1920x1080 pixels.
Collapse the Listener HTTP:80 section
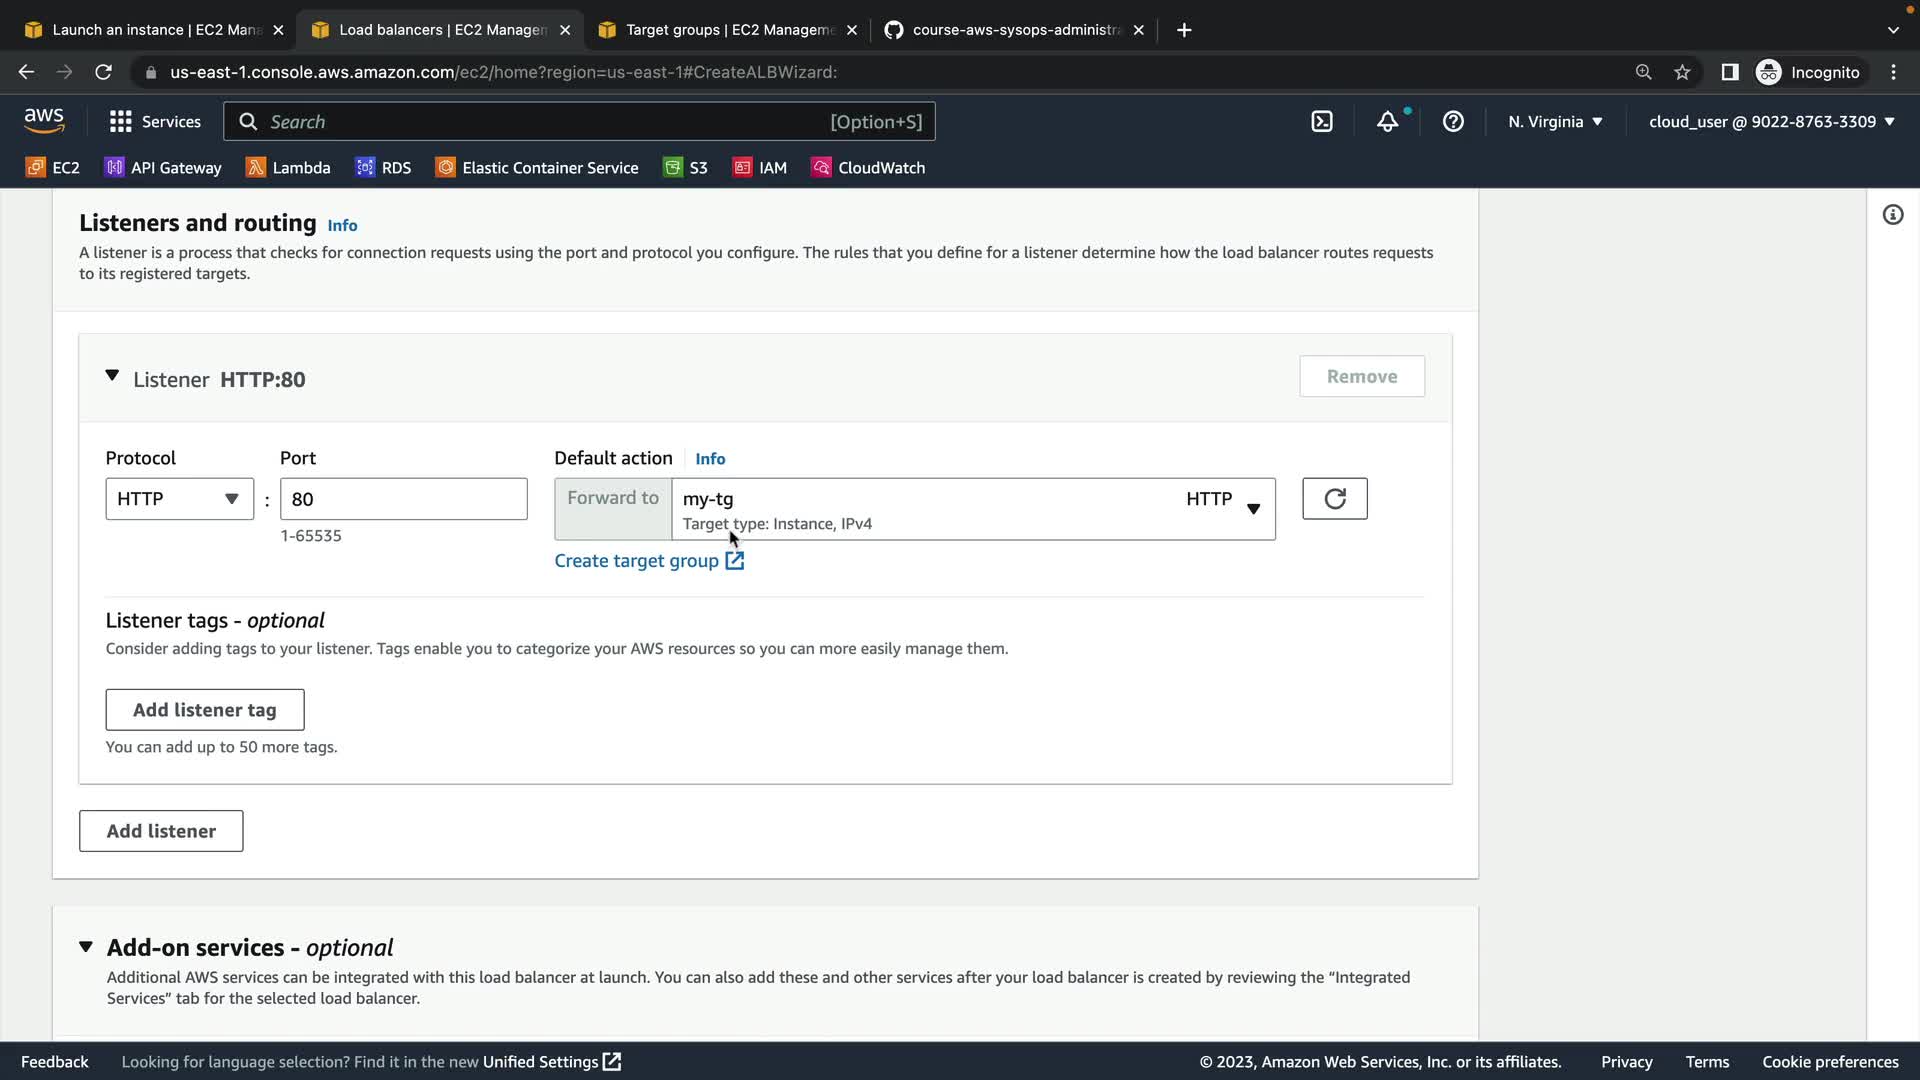click(112, 377)
